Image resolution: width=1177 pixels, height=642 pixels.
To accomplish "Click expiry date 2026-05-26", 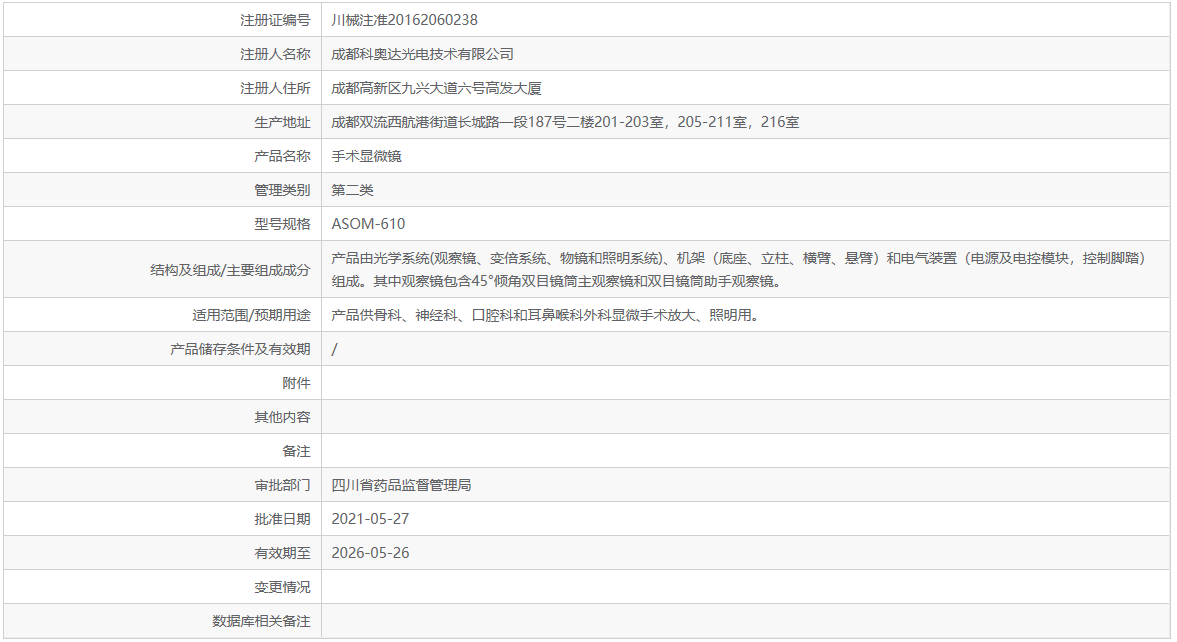I will pyautogui.click(x=370, y=553).
